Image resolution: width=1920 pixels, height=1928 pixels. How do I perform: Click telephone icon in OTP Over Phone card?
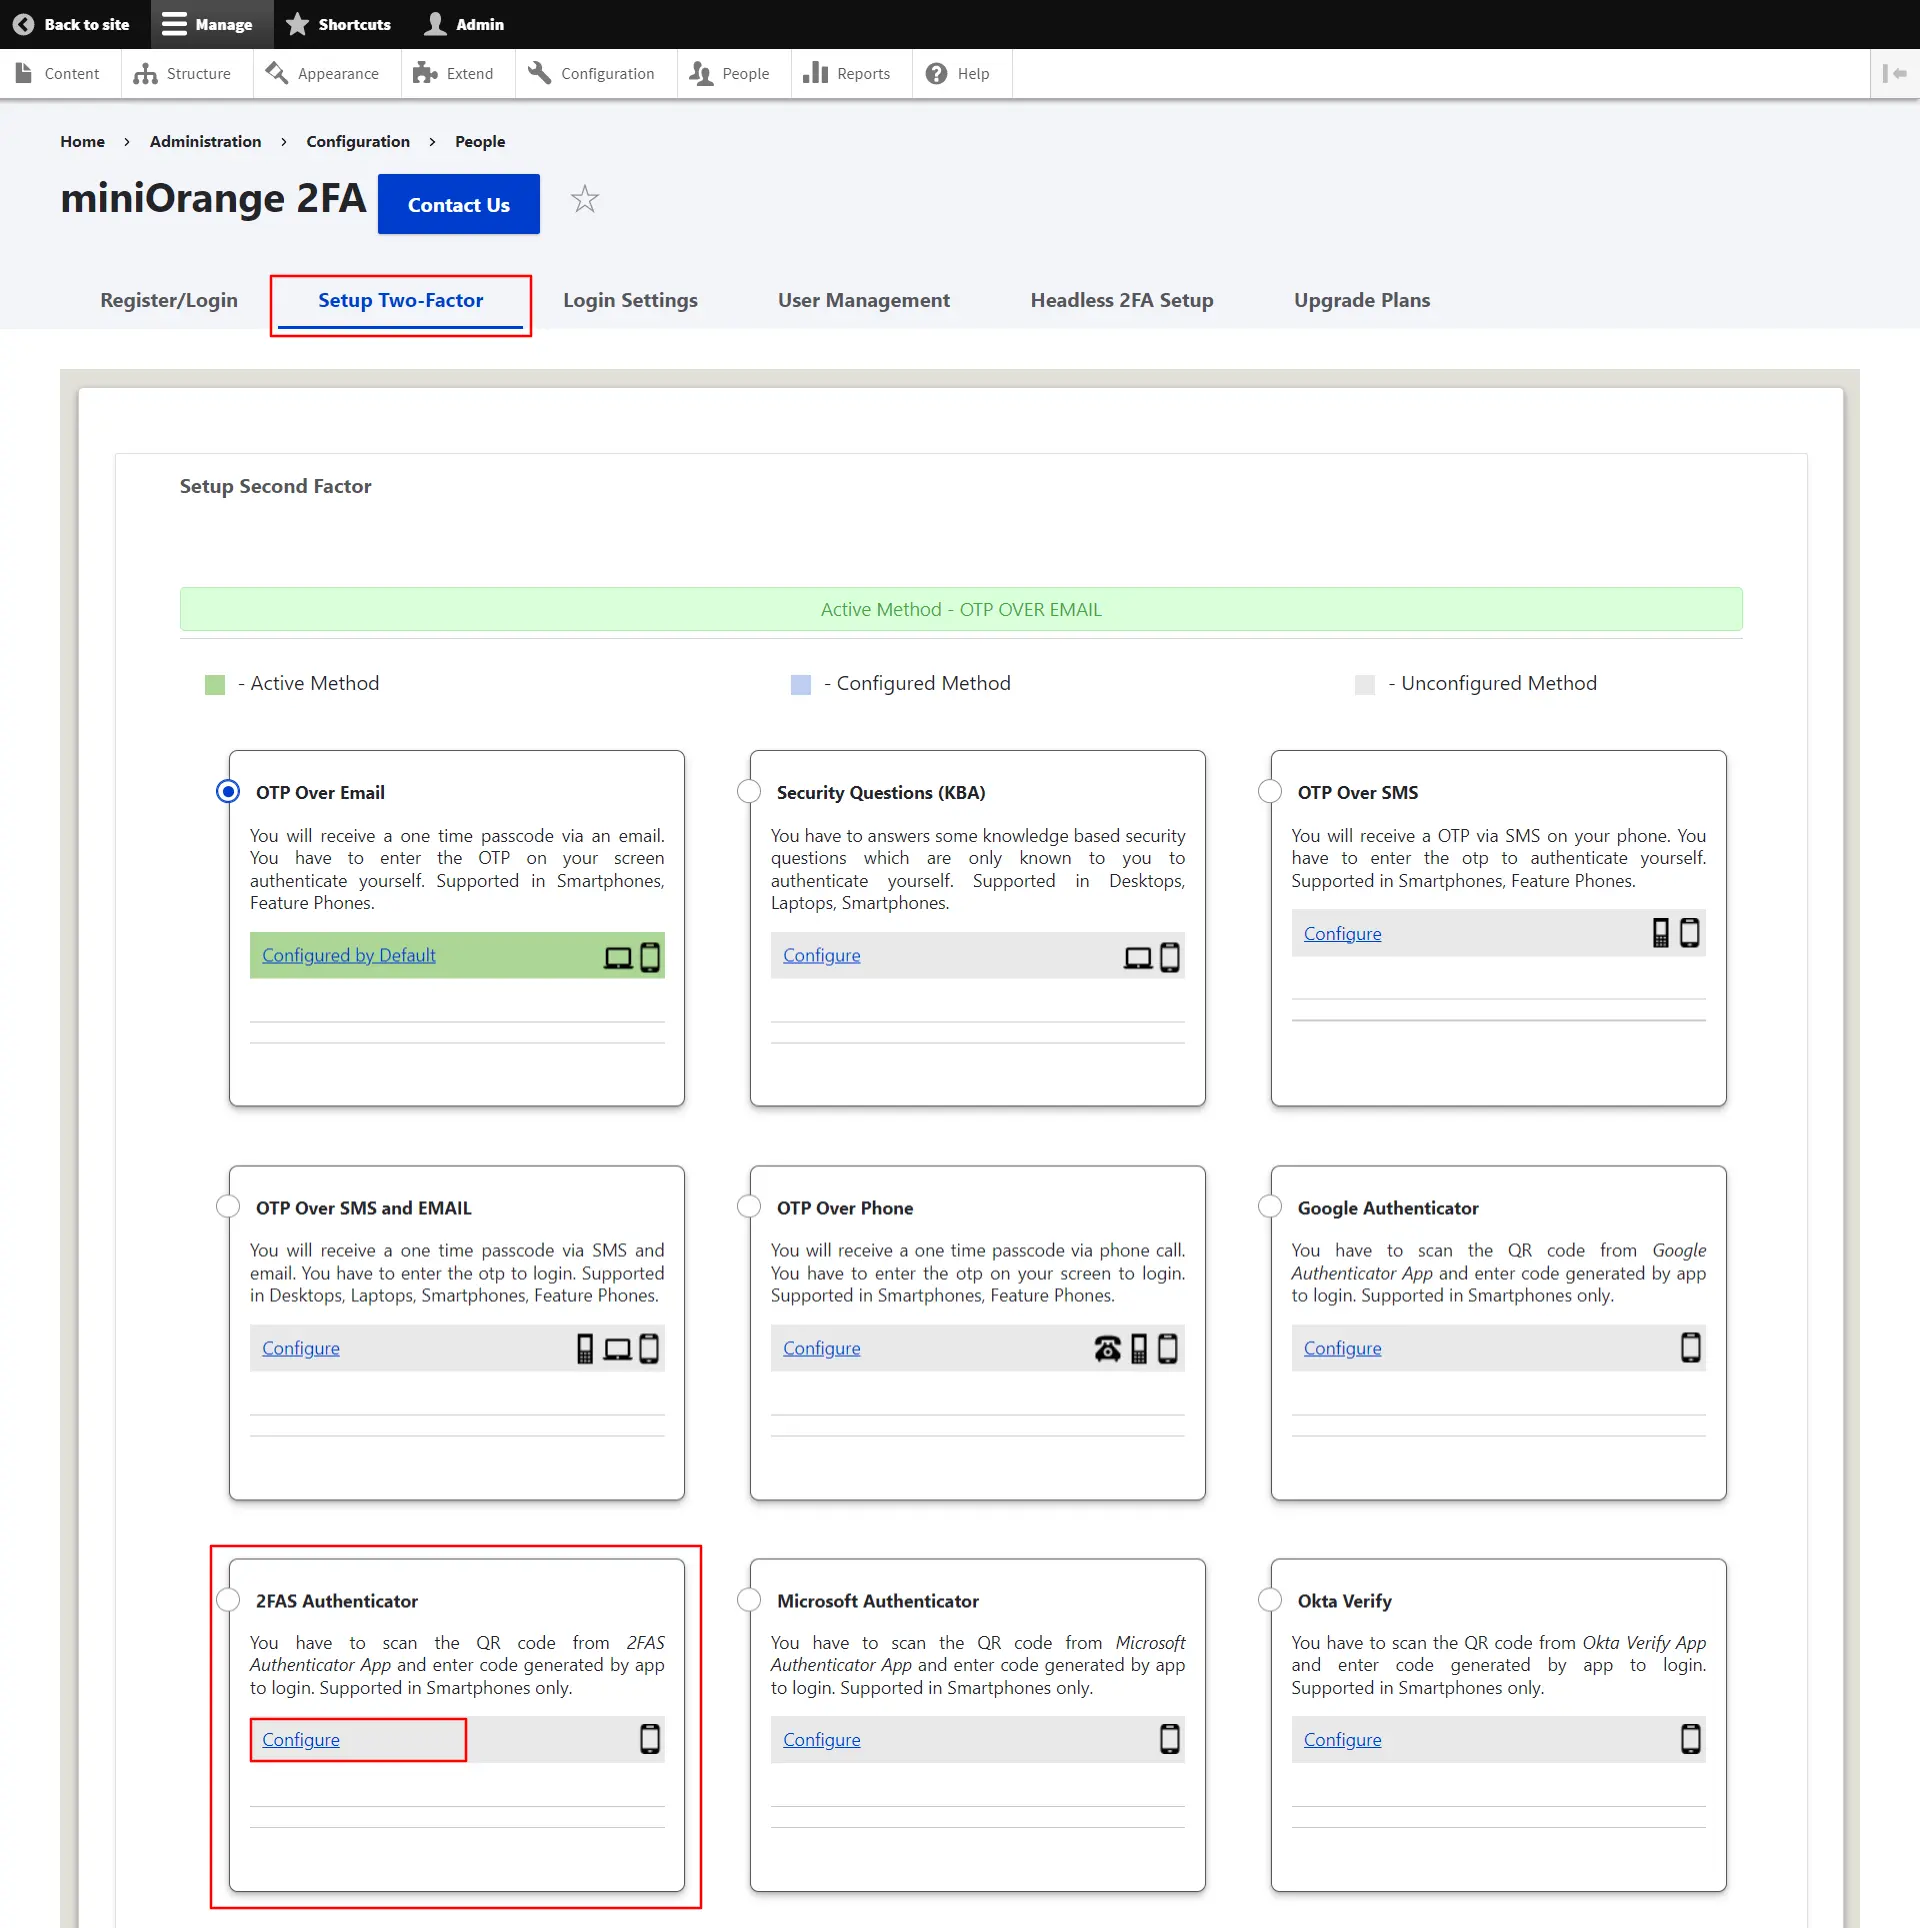[1107, 1348]
